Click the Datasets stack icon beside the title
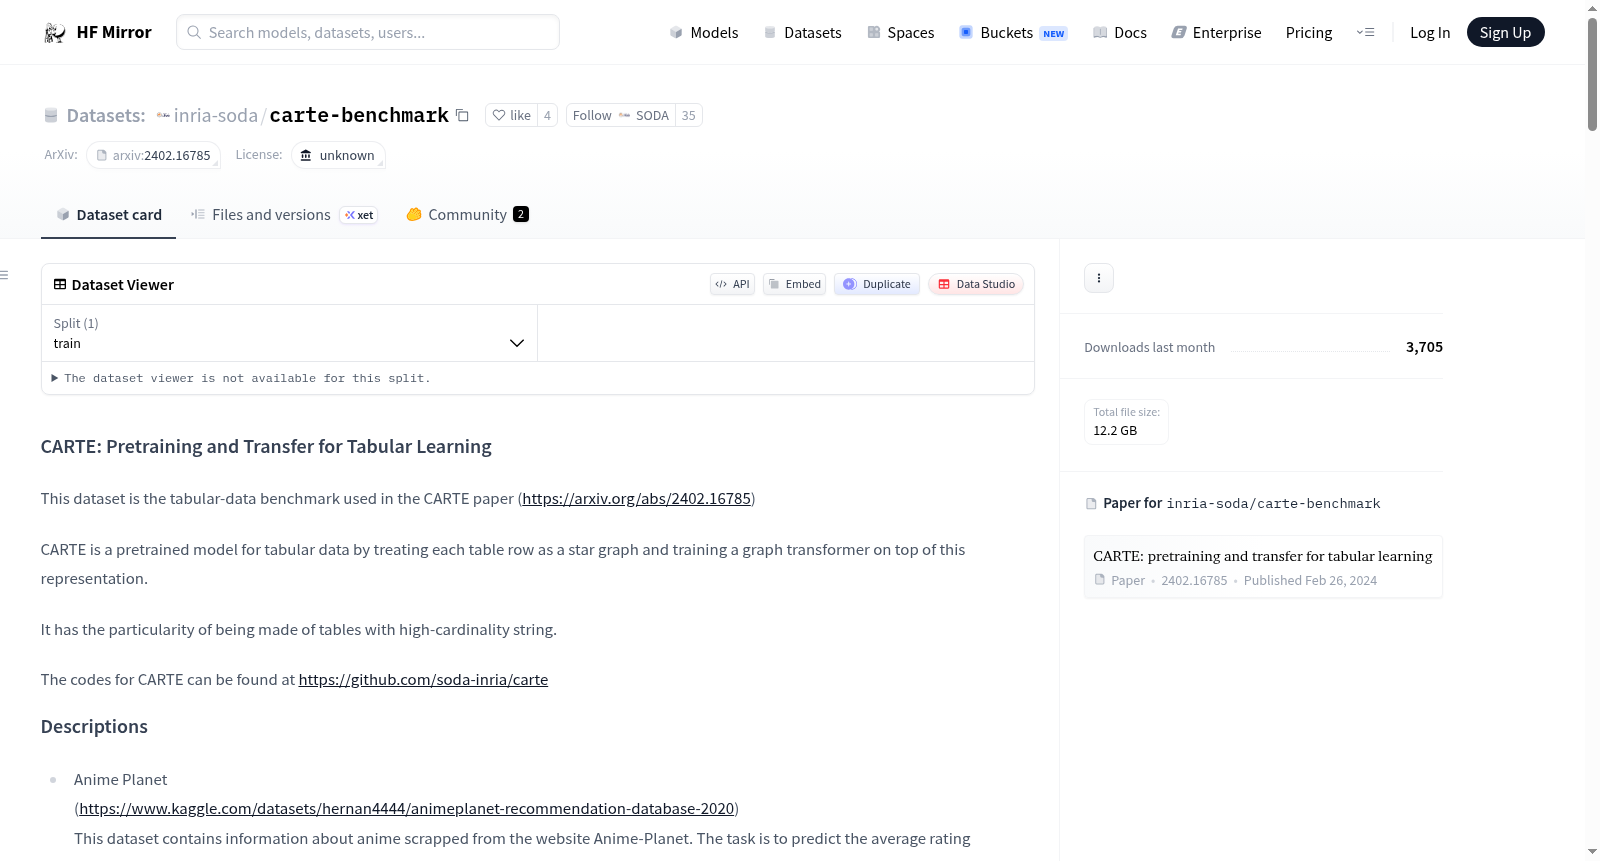1600x861 pixels. 51,116
